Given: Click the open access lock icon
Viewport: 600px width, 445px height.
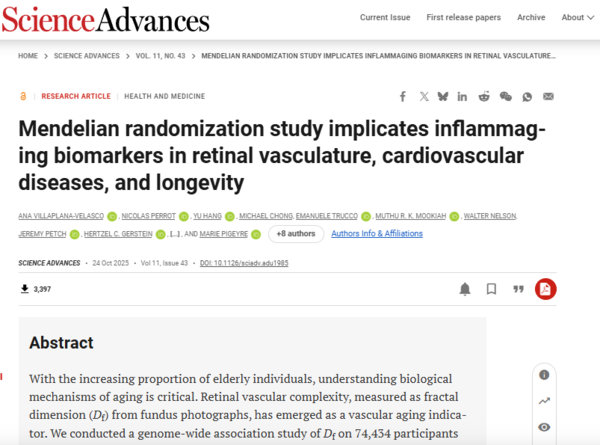Looking at the screenshot, I should 22,96.
